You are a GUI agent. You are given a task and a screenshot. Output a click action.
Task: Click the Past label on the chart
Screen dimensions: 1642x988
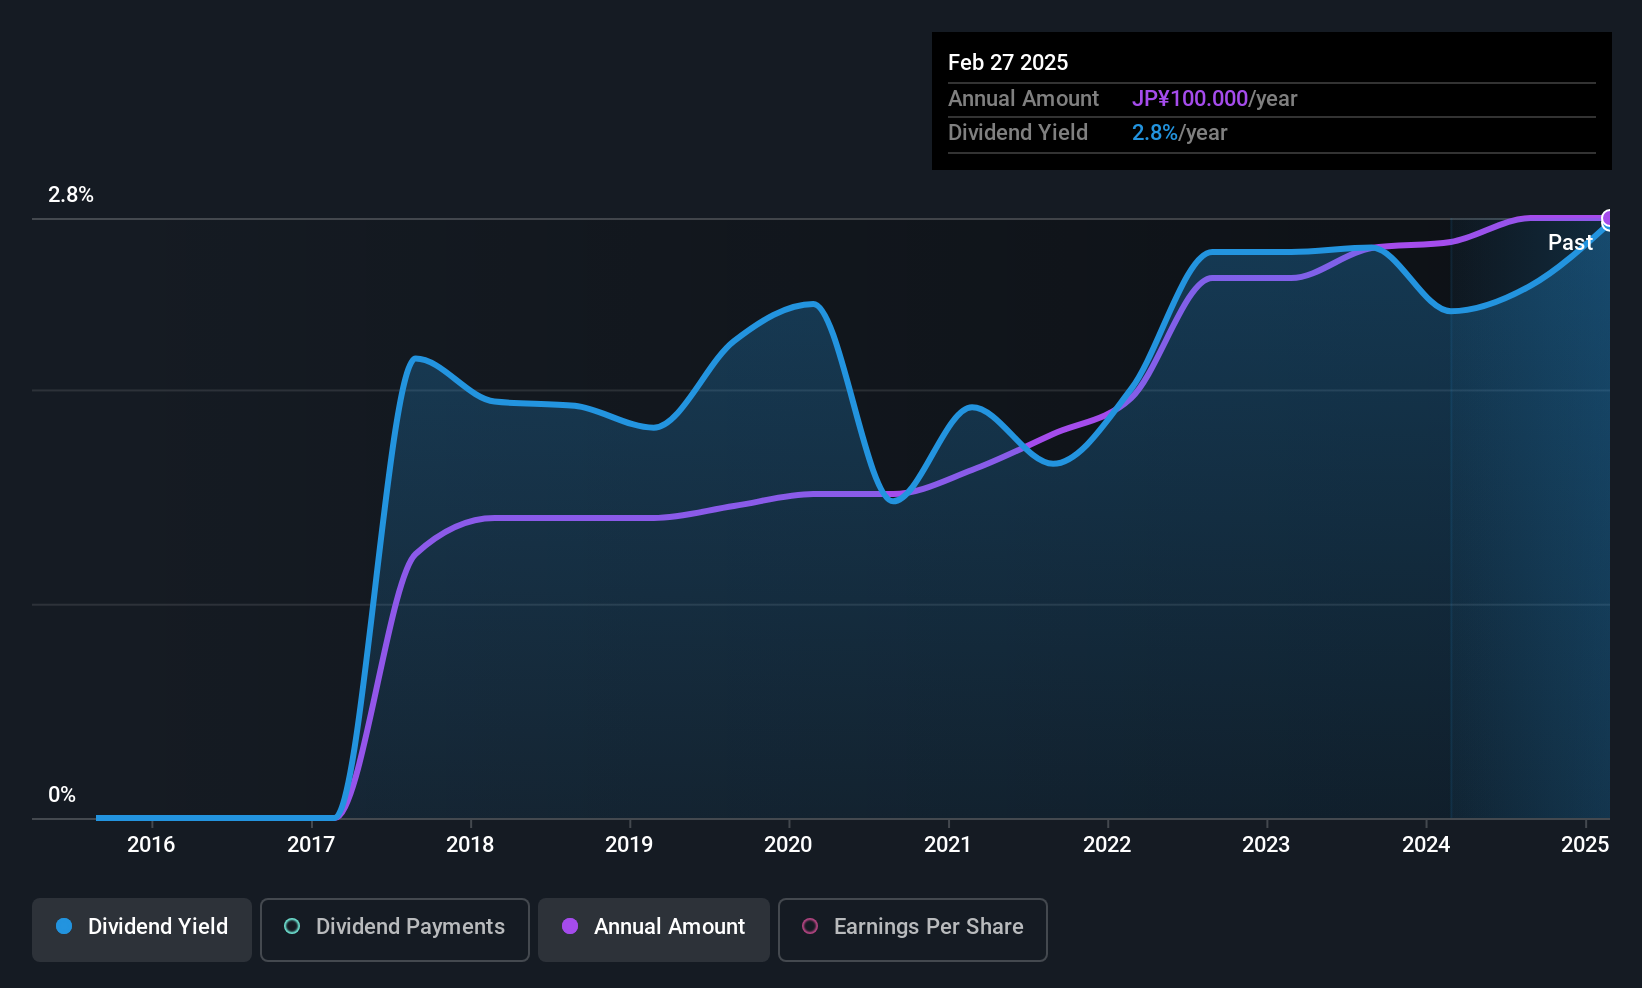(x=1570, y=242)
